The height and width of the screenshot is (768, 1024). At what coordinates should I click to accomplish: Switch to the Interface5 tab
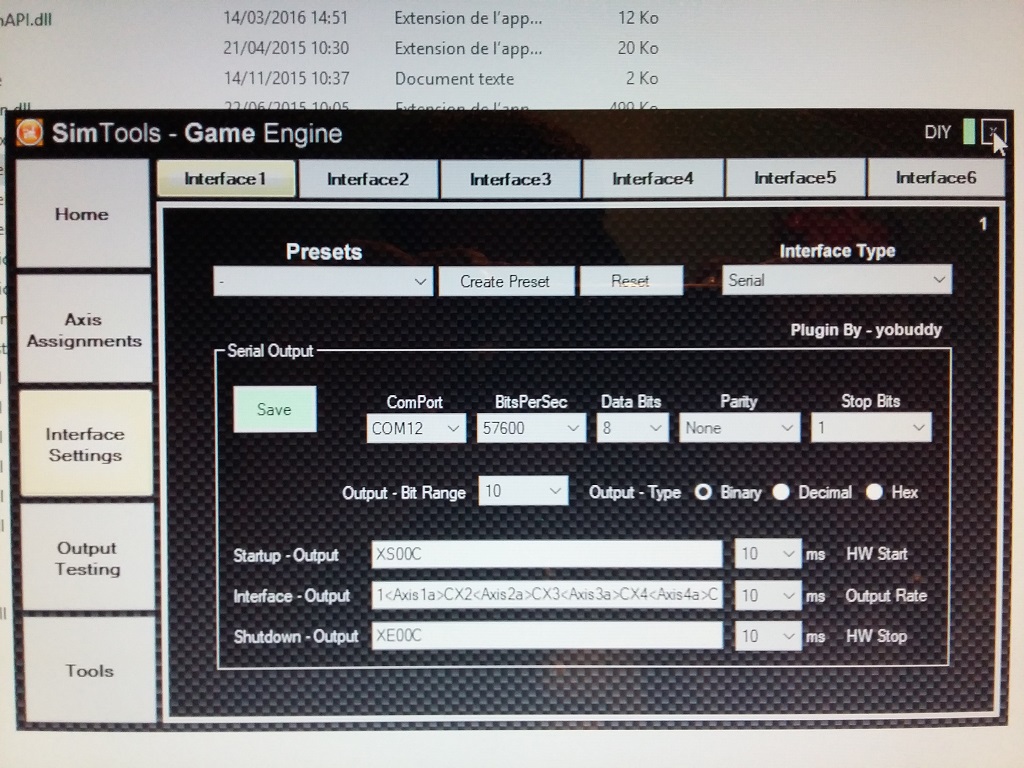click(795, 178)
